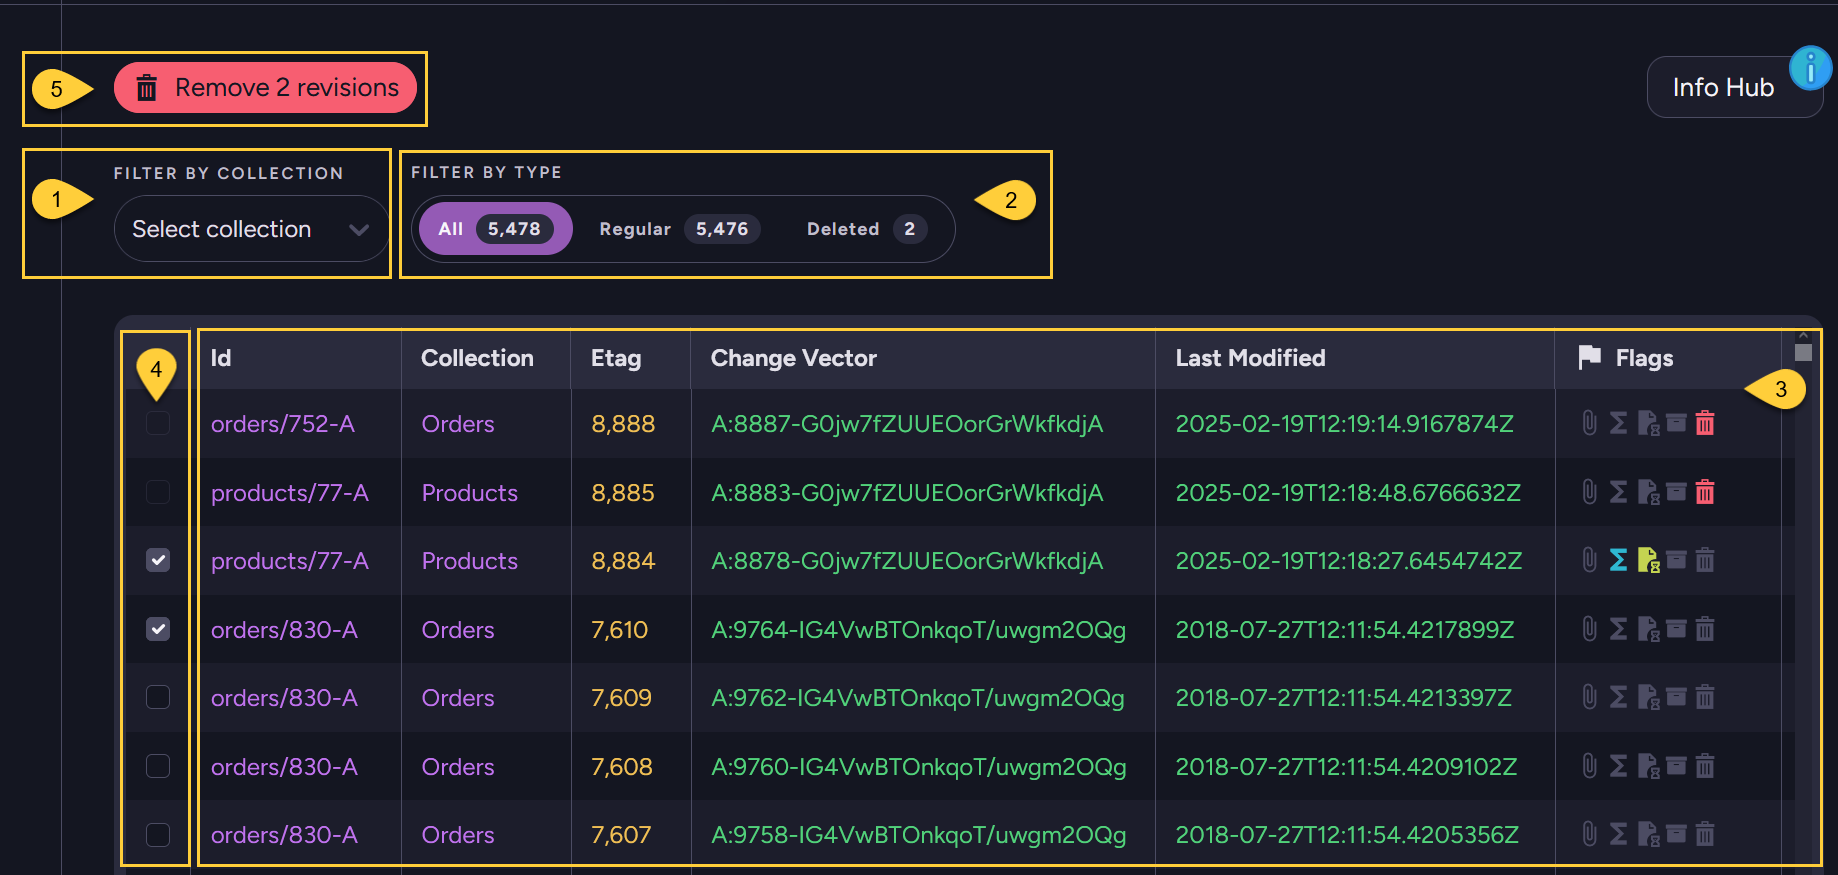Image resolution: width=1838 pixels, height=875 pixels.
Task: Tick the checkbox for orders/752-A revision
Action: click(158, 423)
